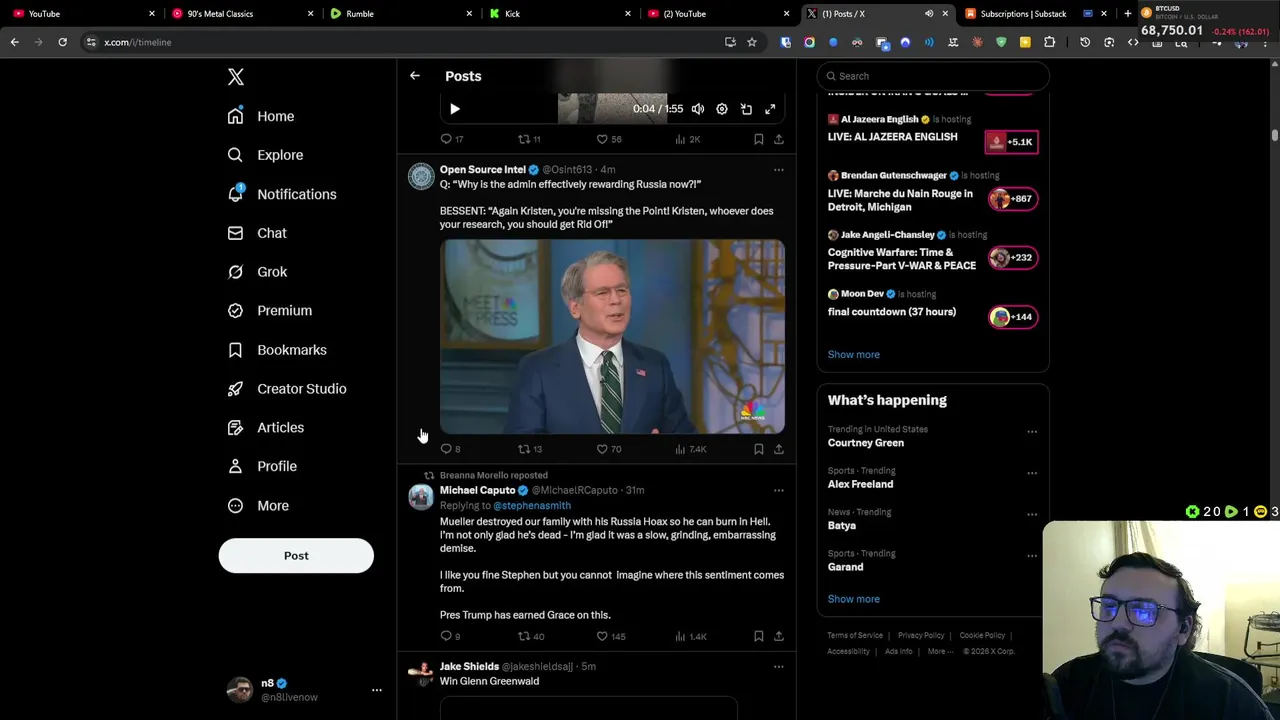Open Chat in the sidebar
Image resolution: width=1280 pixels, height=720 pixels.
click(257, 233)
